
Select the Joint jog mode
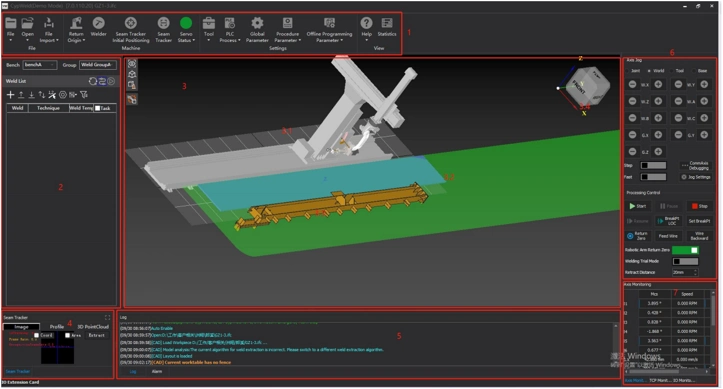[x=633, y=71]
